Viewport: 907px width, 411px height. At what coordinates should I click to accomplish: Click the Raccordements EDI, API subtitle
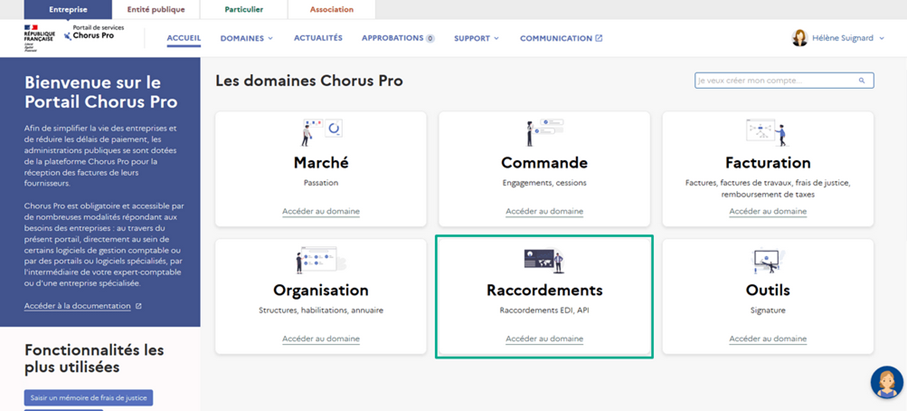tap(544, 310)
